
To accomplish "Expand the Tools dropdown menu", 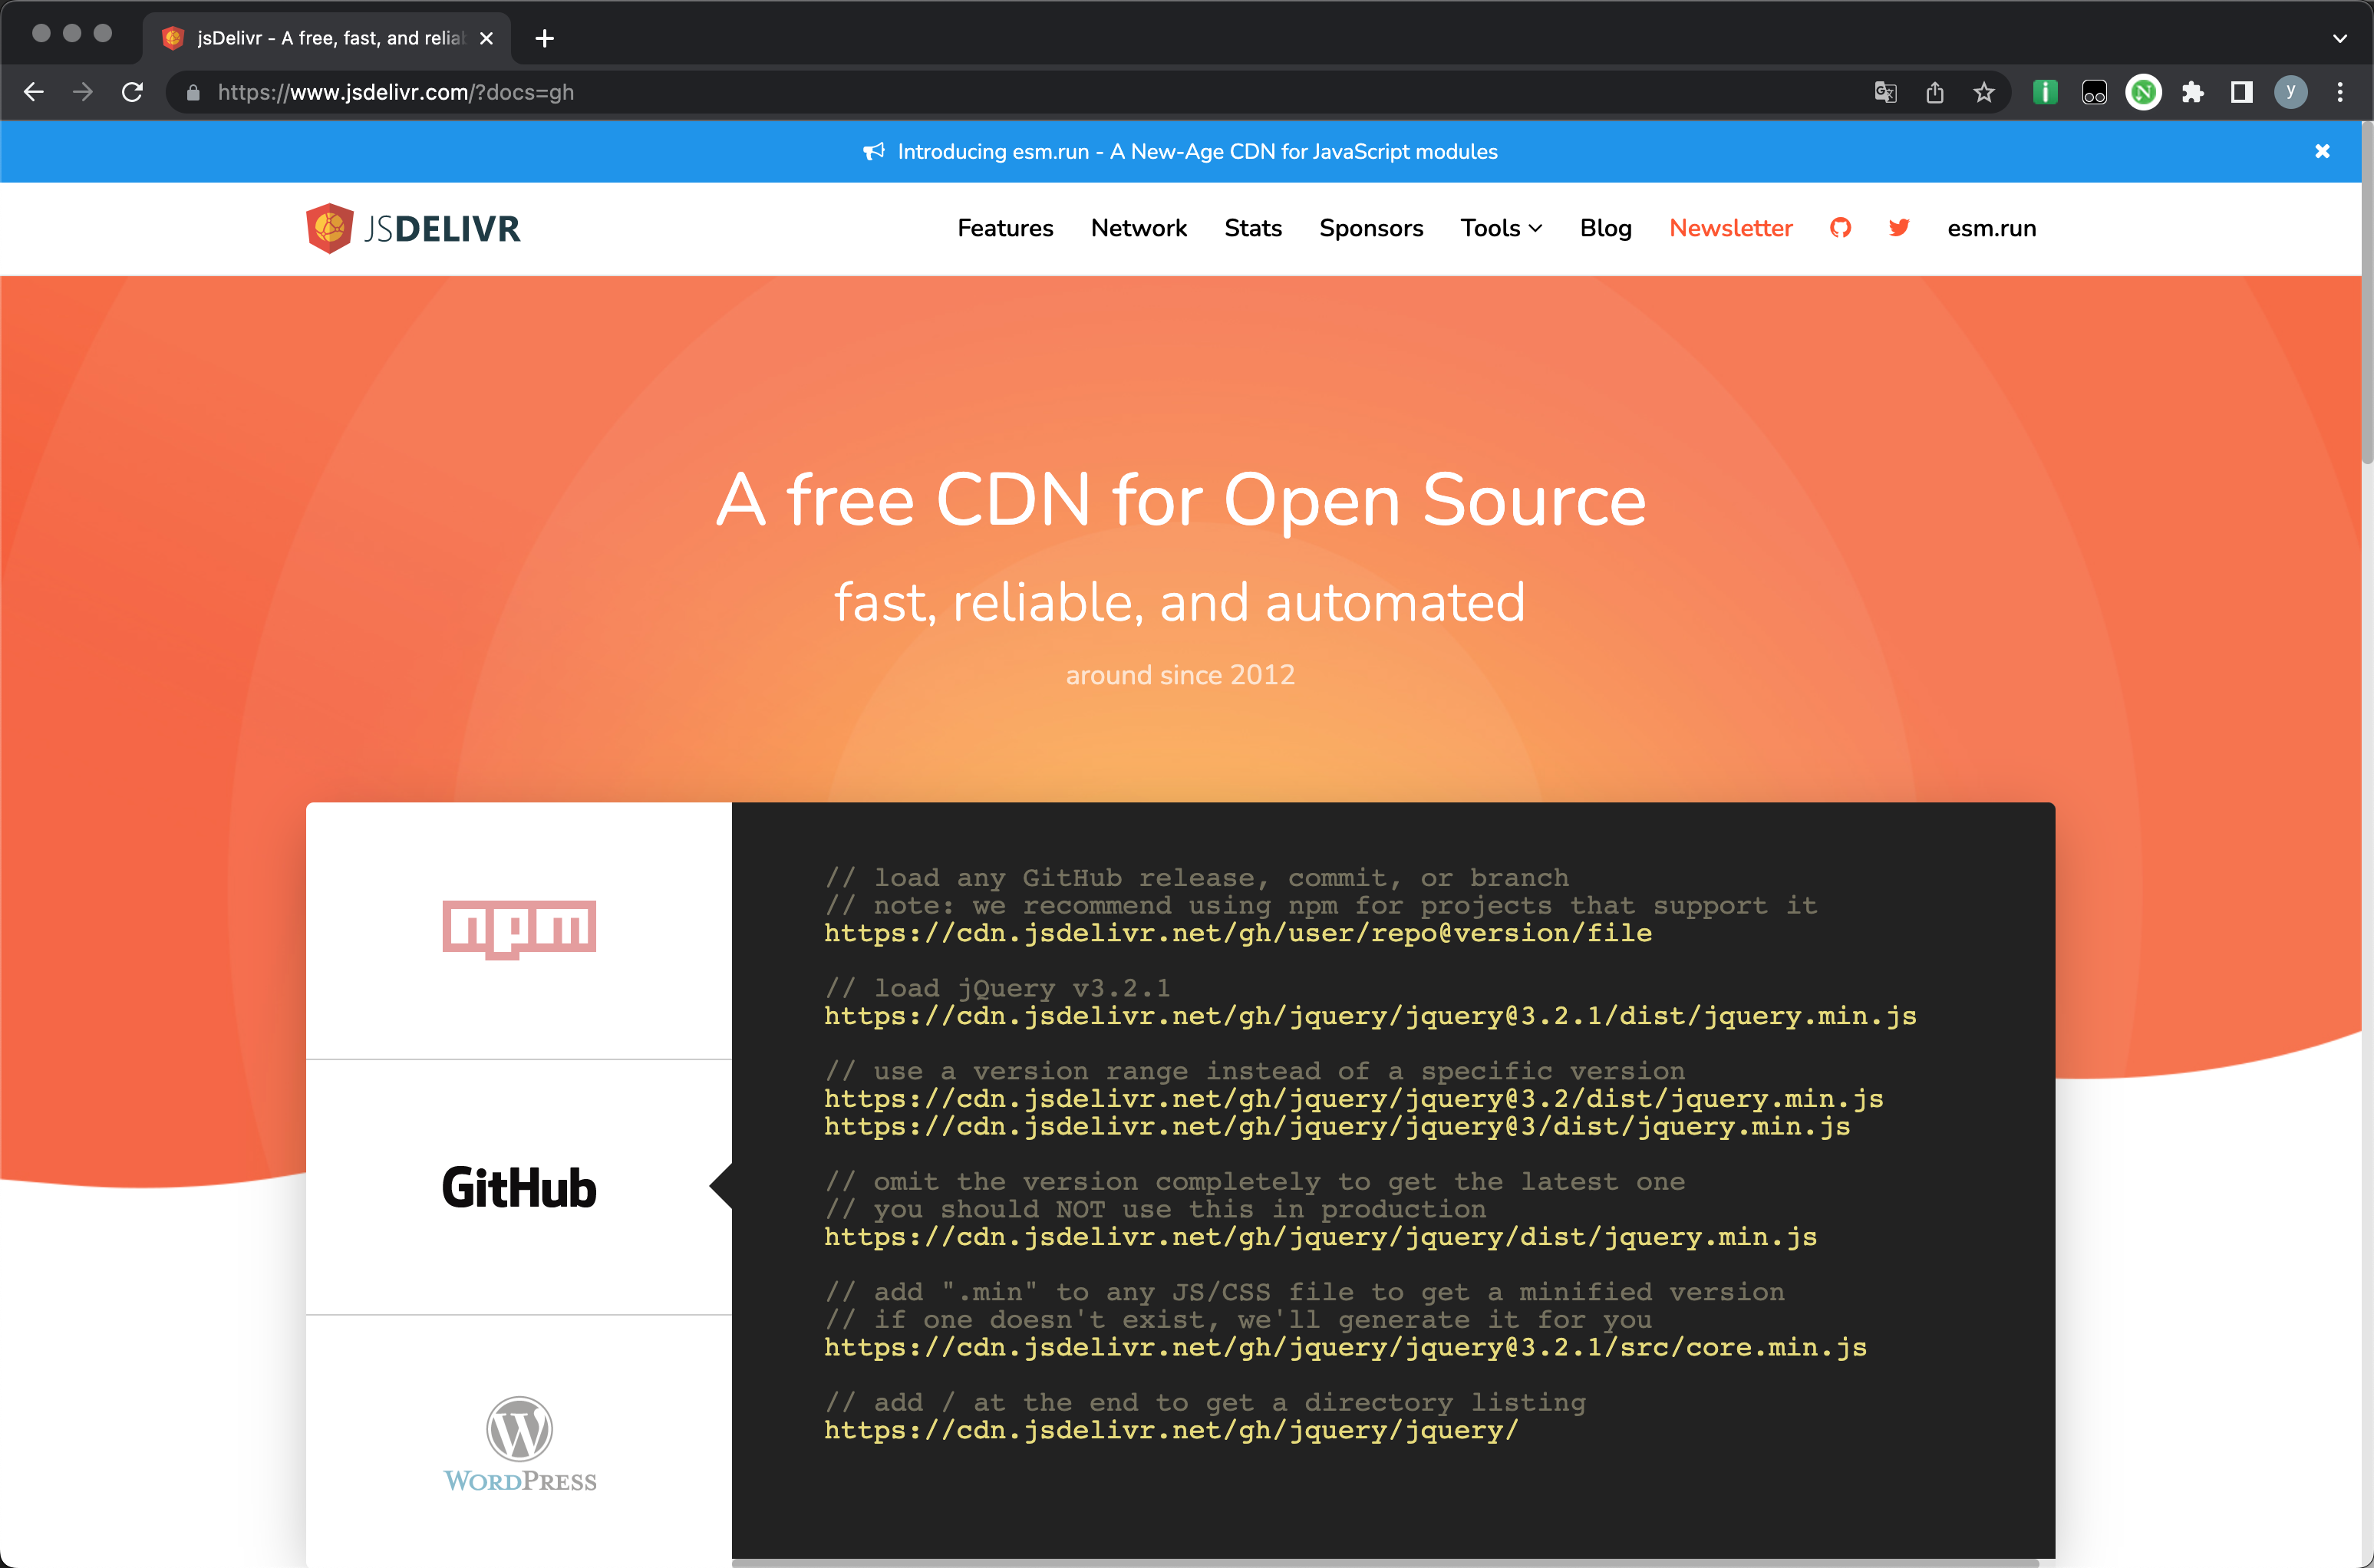I will [x=1500, y=228].
